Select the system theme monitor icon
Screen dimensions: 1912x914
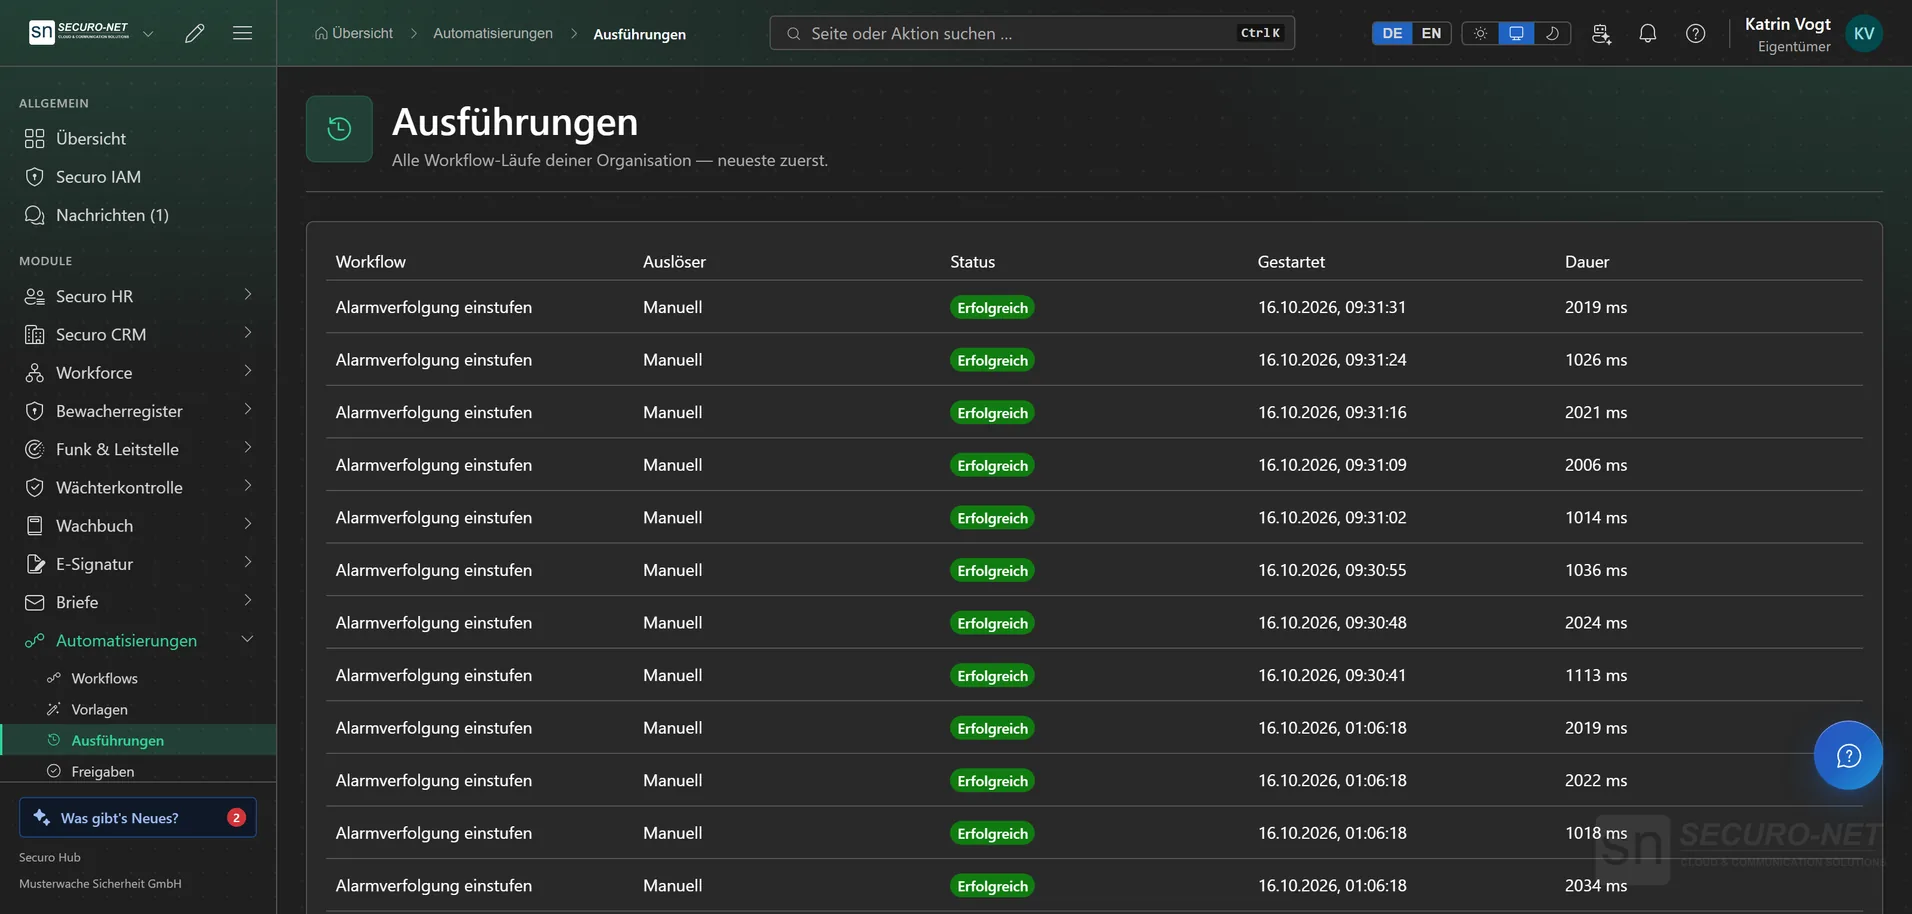pyautogui.click(x=1516, y=33)
